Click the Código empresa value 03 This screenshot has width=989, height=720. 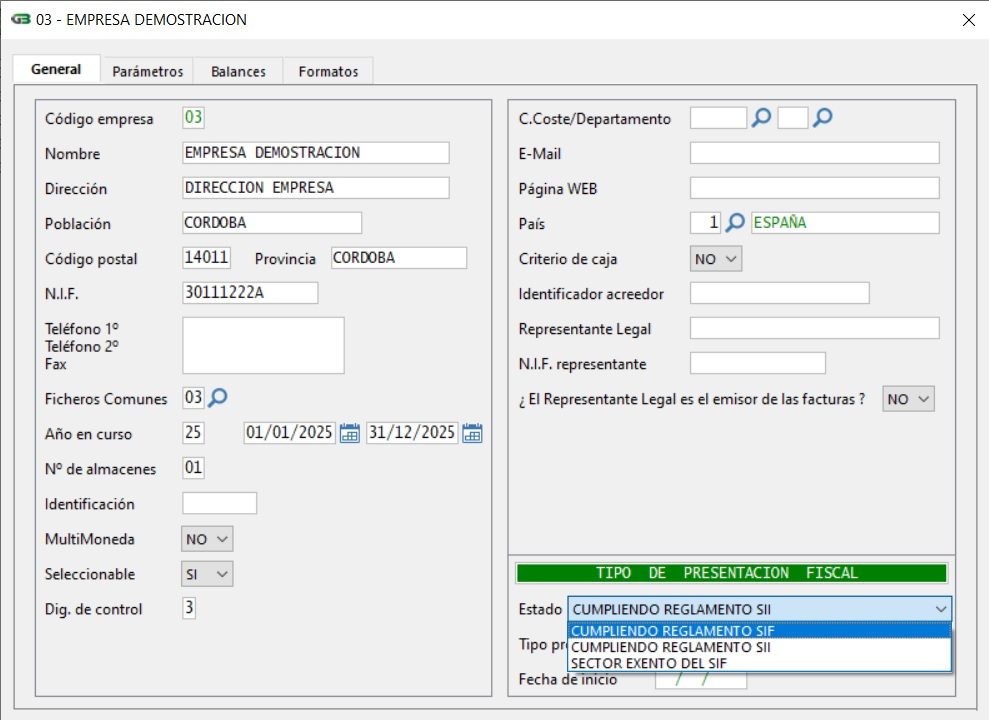pos(193,117)
